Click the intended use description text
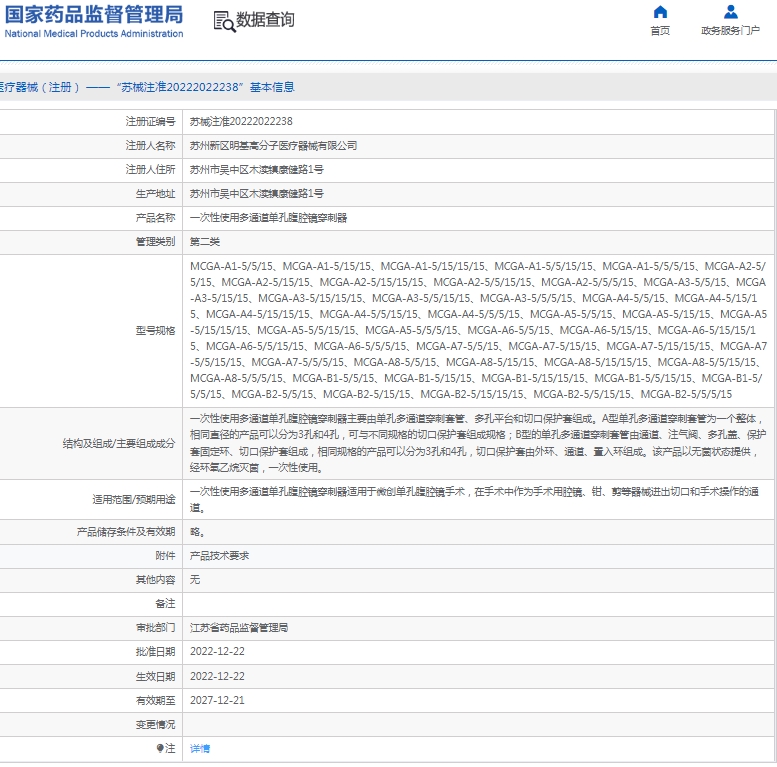 coord(474,499)
